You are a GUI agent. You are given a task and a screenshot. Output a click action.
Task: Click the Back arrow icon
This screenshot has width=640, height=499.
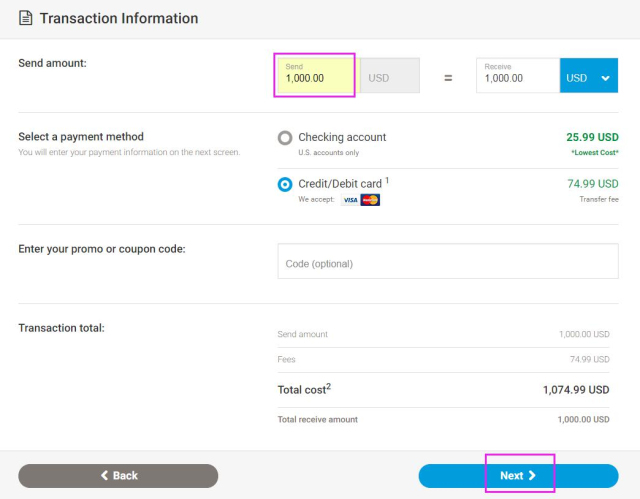104,476
